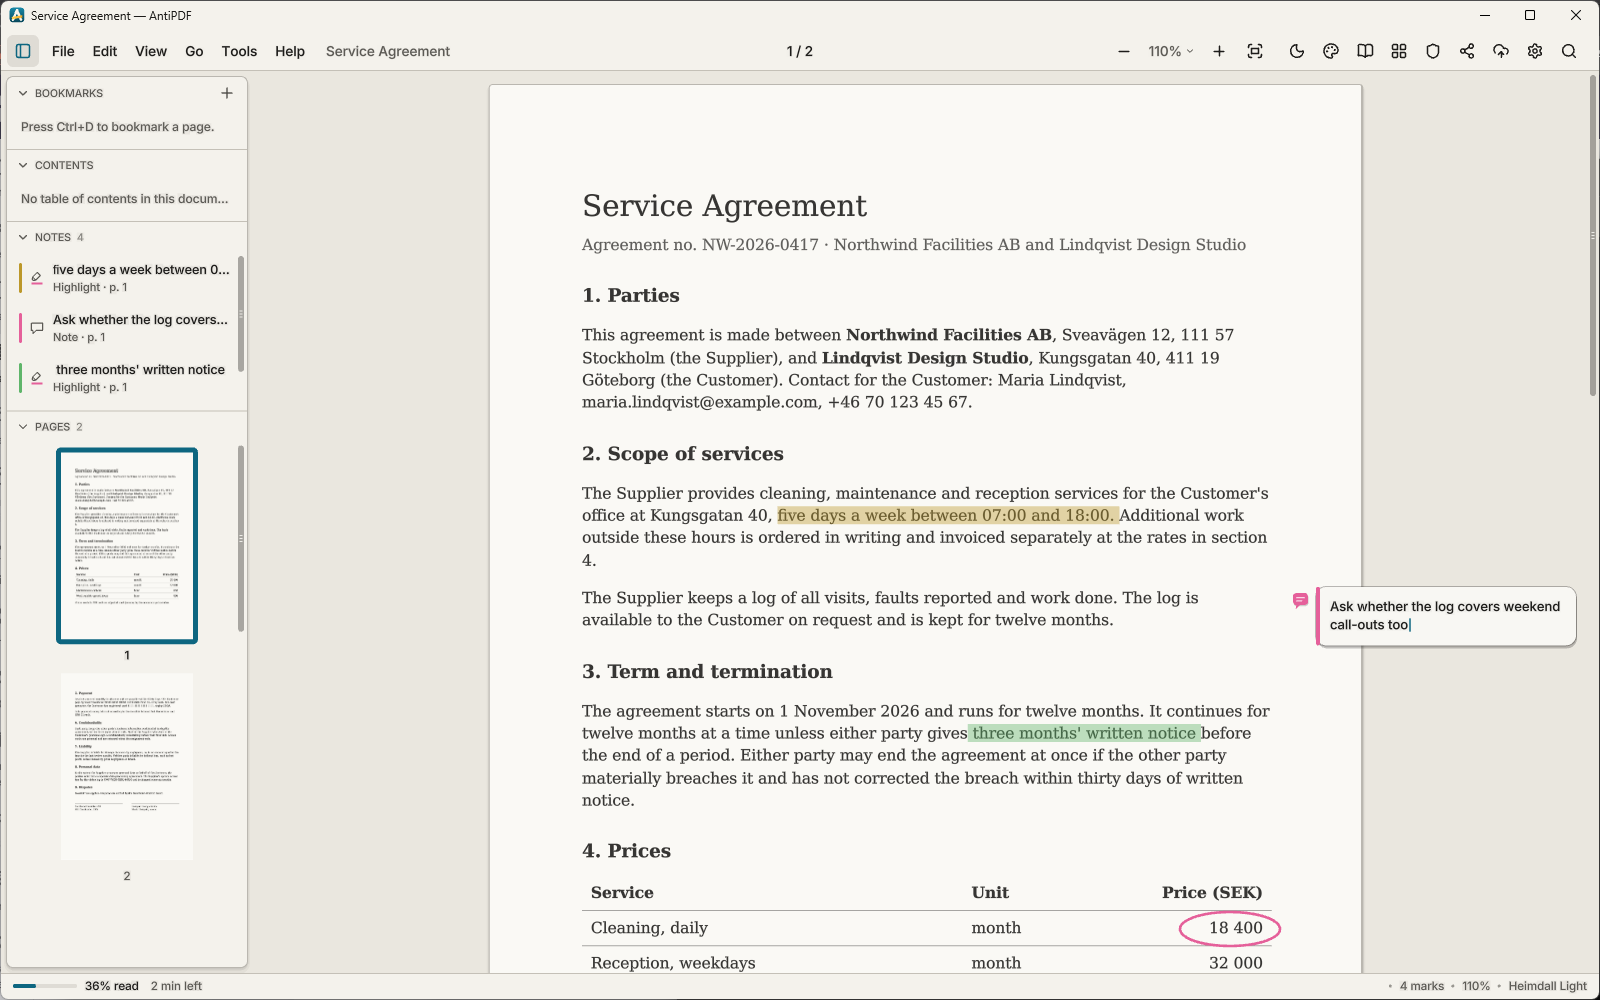Open the Tools menu

tap(239, 51)
